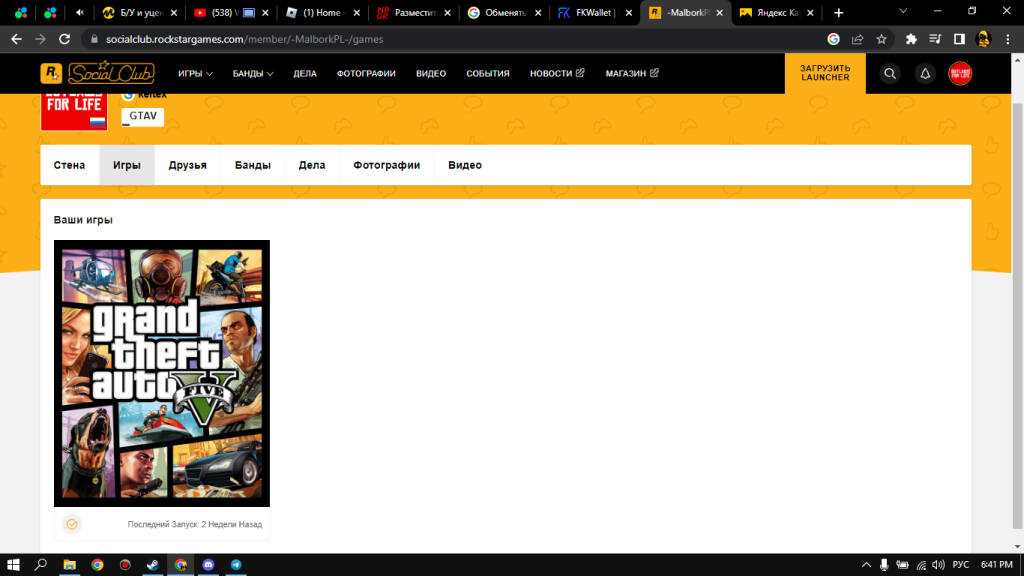Open the Видео profile tab

pos(464,165)
